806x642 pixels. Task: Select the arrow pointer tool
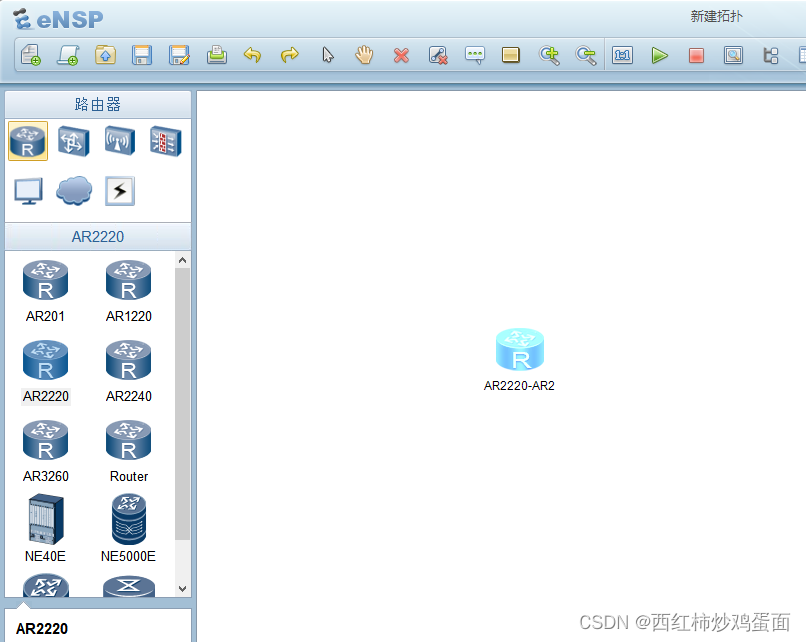[x=327, y=54]
